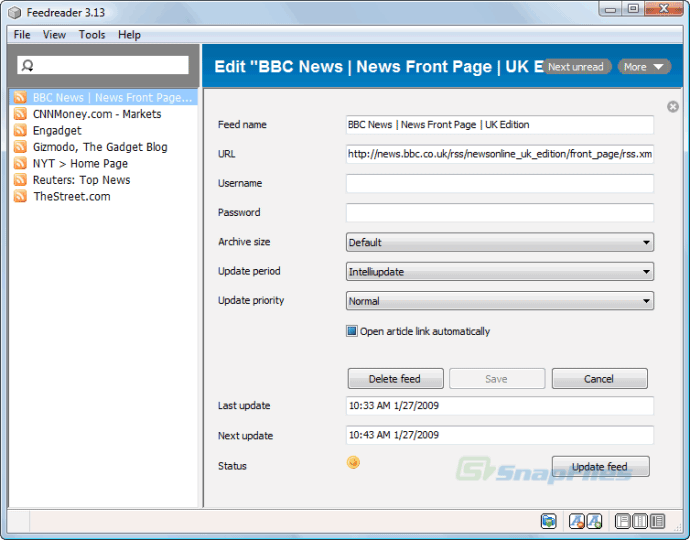
Task: Click the Feedreader cube icon in title bar
Action: coord(15,13)
